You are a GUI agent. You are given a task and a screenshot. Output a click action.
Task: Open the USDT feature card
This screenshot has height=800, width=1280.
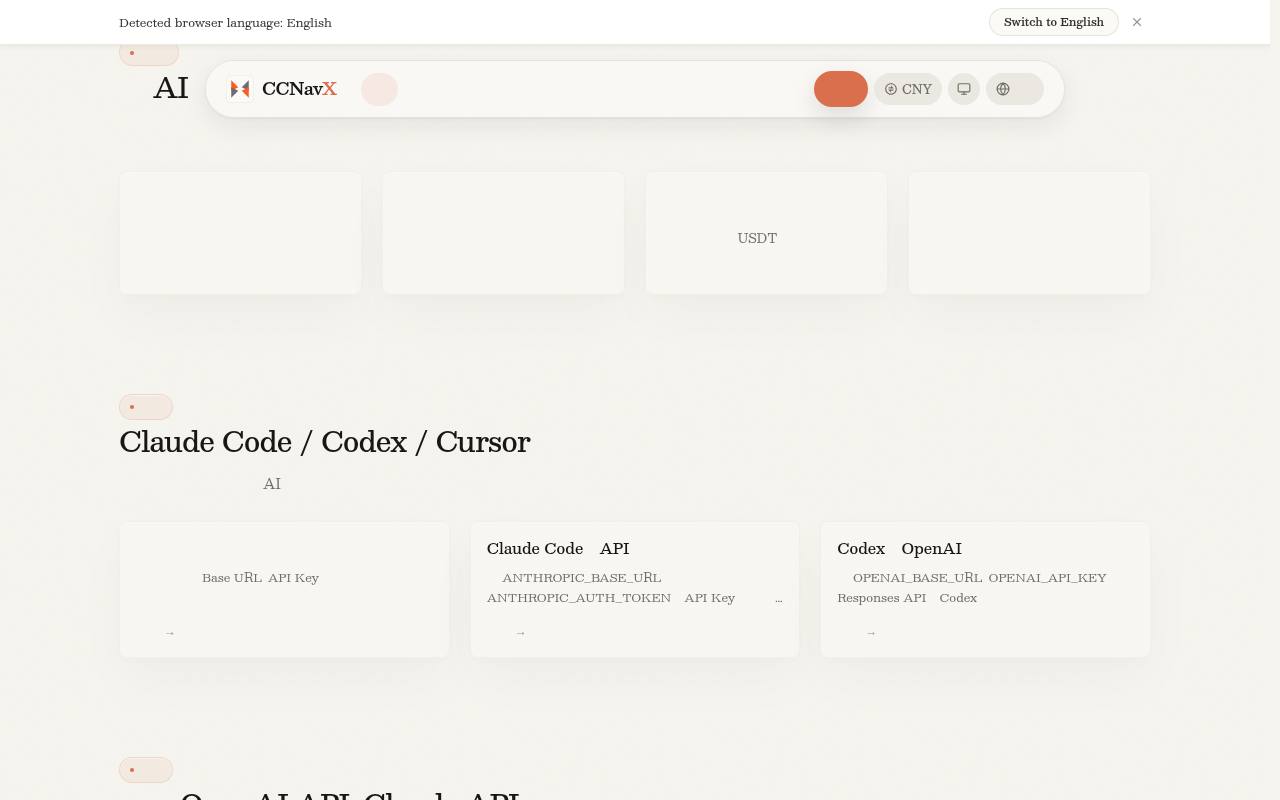pyautogui.click(x=766, y=233)
